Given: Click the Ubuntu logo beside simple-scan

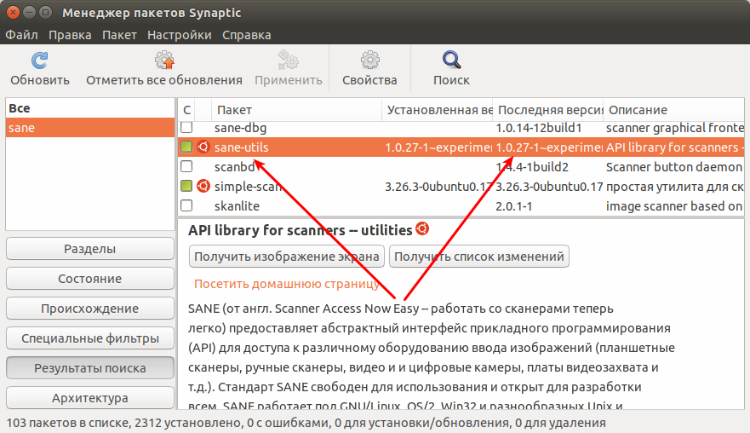Looking at the screenshot, I should click(x=203, y=186).
